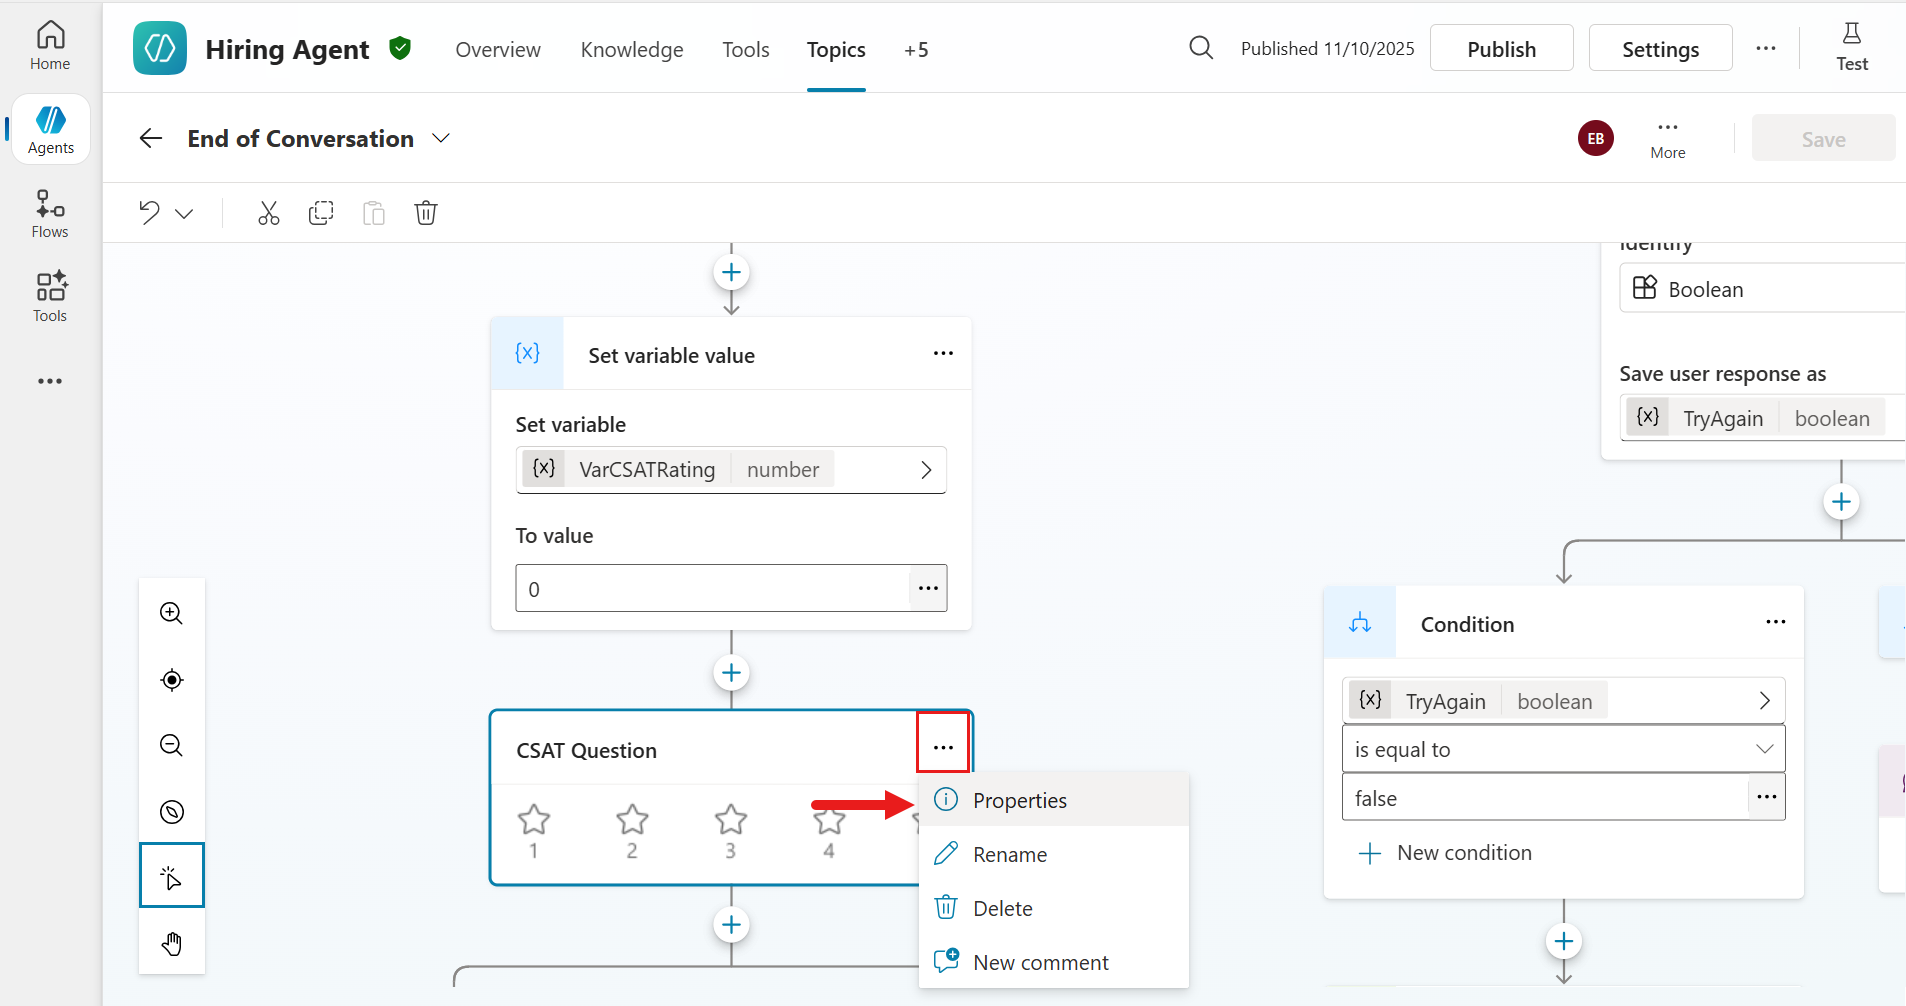Select the 3-star CSAT rating
The height and width of the screenshot is (1006, 1906).
point(731,822)
